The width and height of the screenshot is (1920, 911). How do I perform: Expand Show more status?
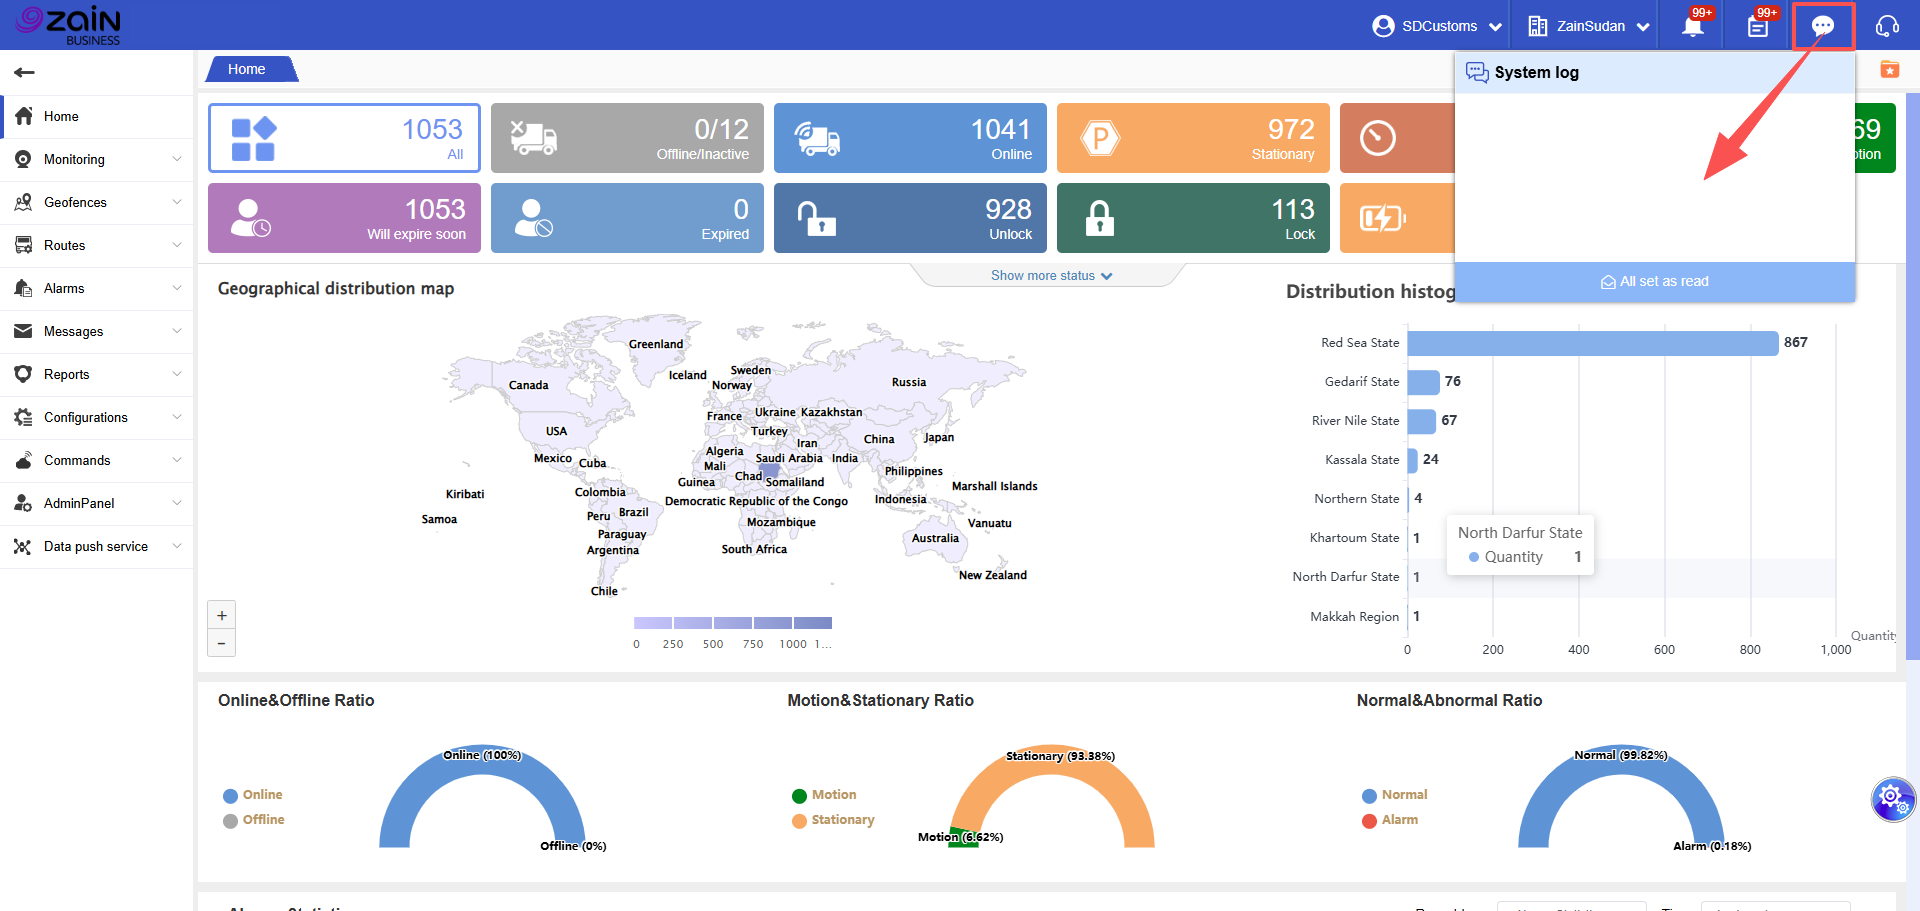(x=1051, y=276)
